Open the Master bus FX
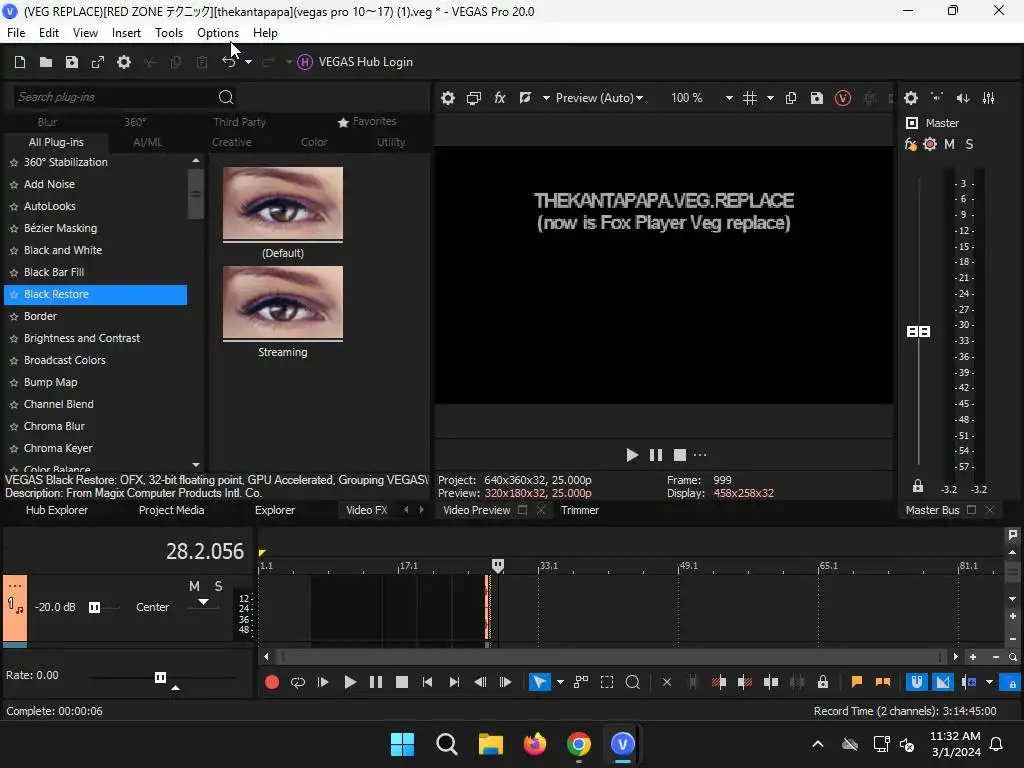This screenshot has height=768, width=1024. (x=910, y=144)
